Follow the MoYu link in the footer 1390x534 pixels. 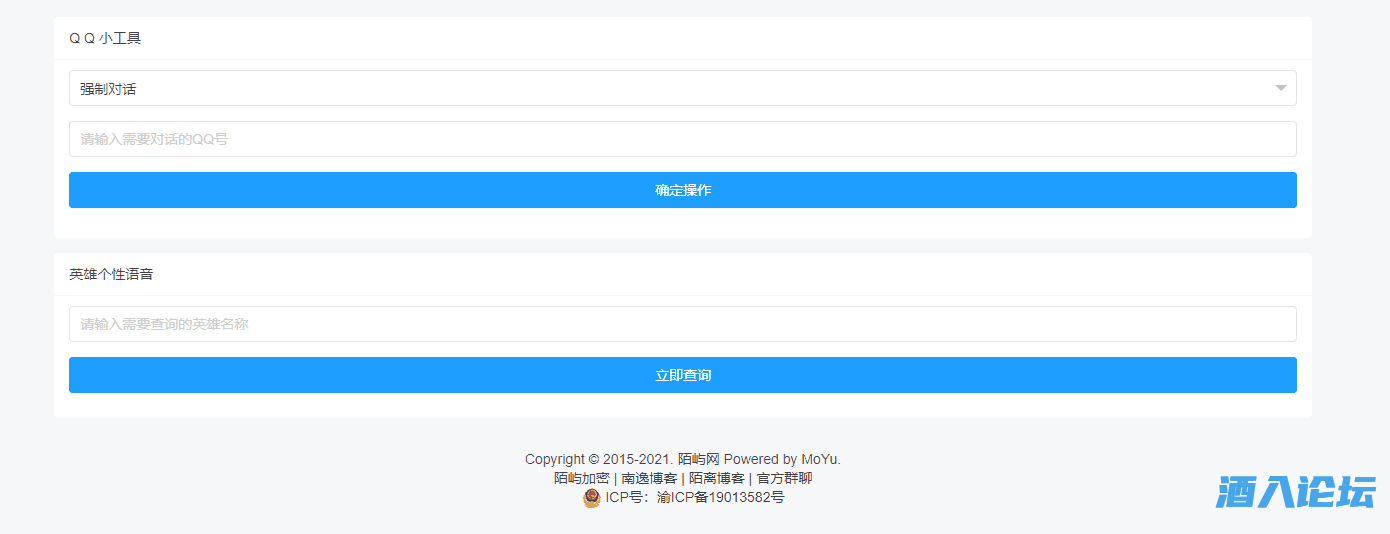click(x=820, y=459)
